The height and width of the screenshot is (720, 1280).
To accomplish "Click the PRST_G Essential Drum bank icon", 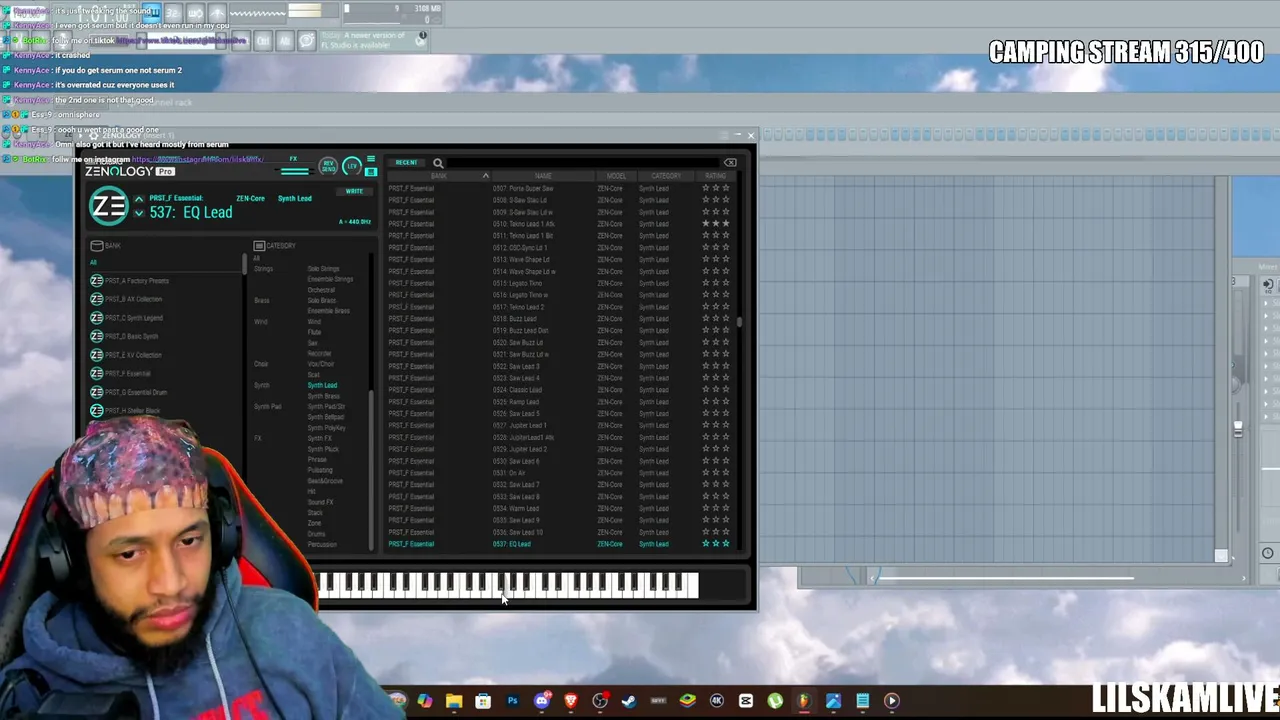I will click(96, 392).
